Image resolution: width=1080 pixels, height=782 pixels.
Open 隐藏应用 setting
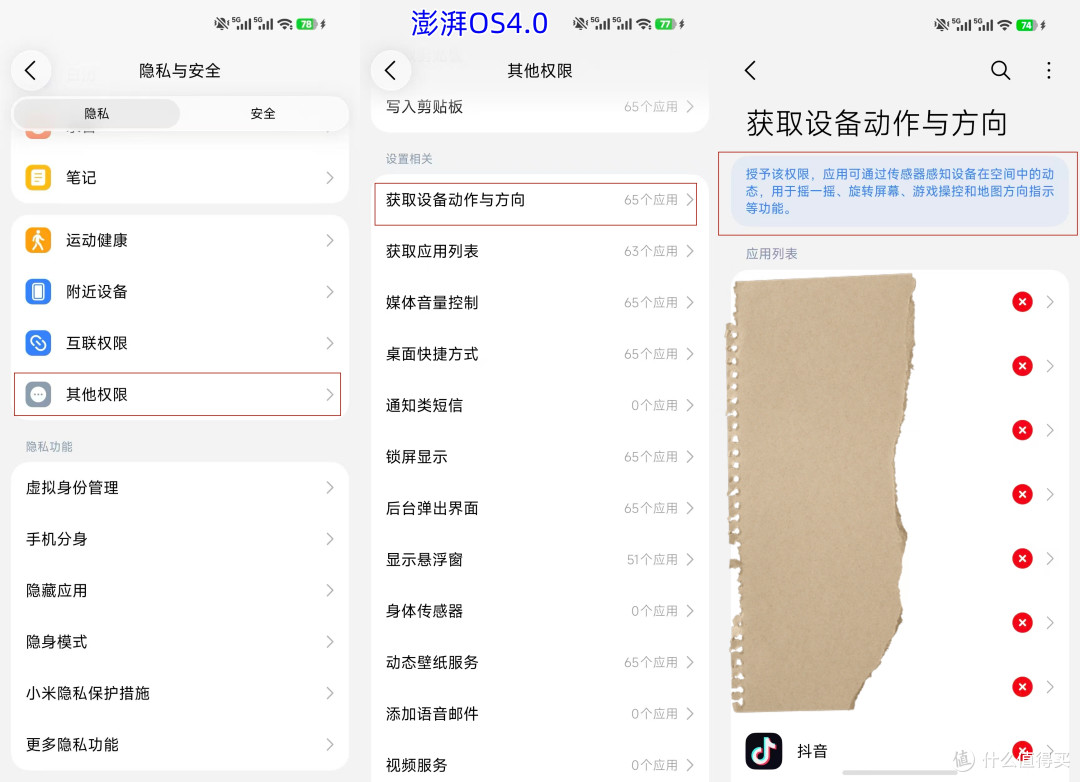pyautogui.click(x=180, y=590)
